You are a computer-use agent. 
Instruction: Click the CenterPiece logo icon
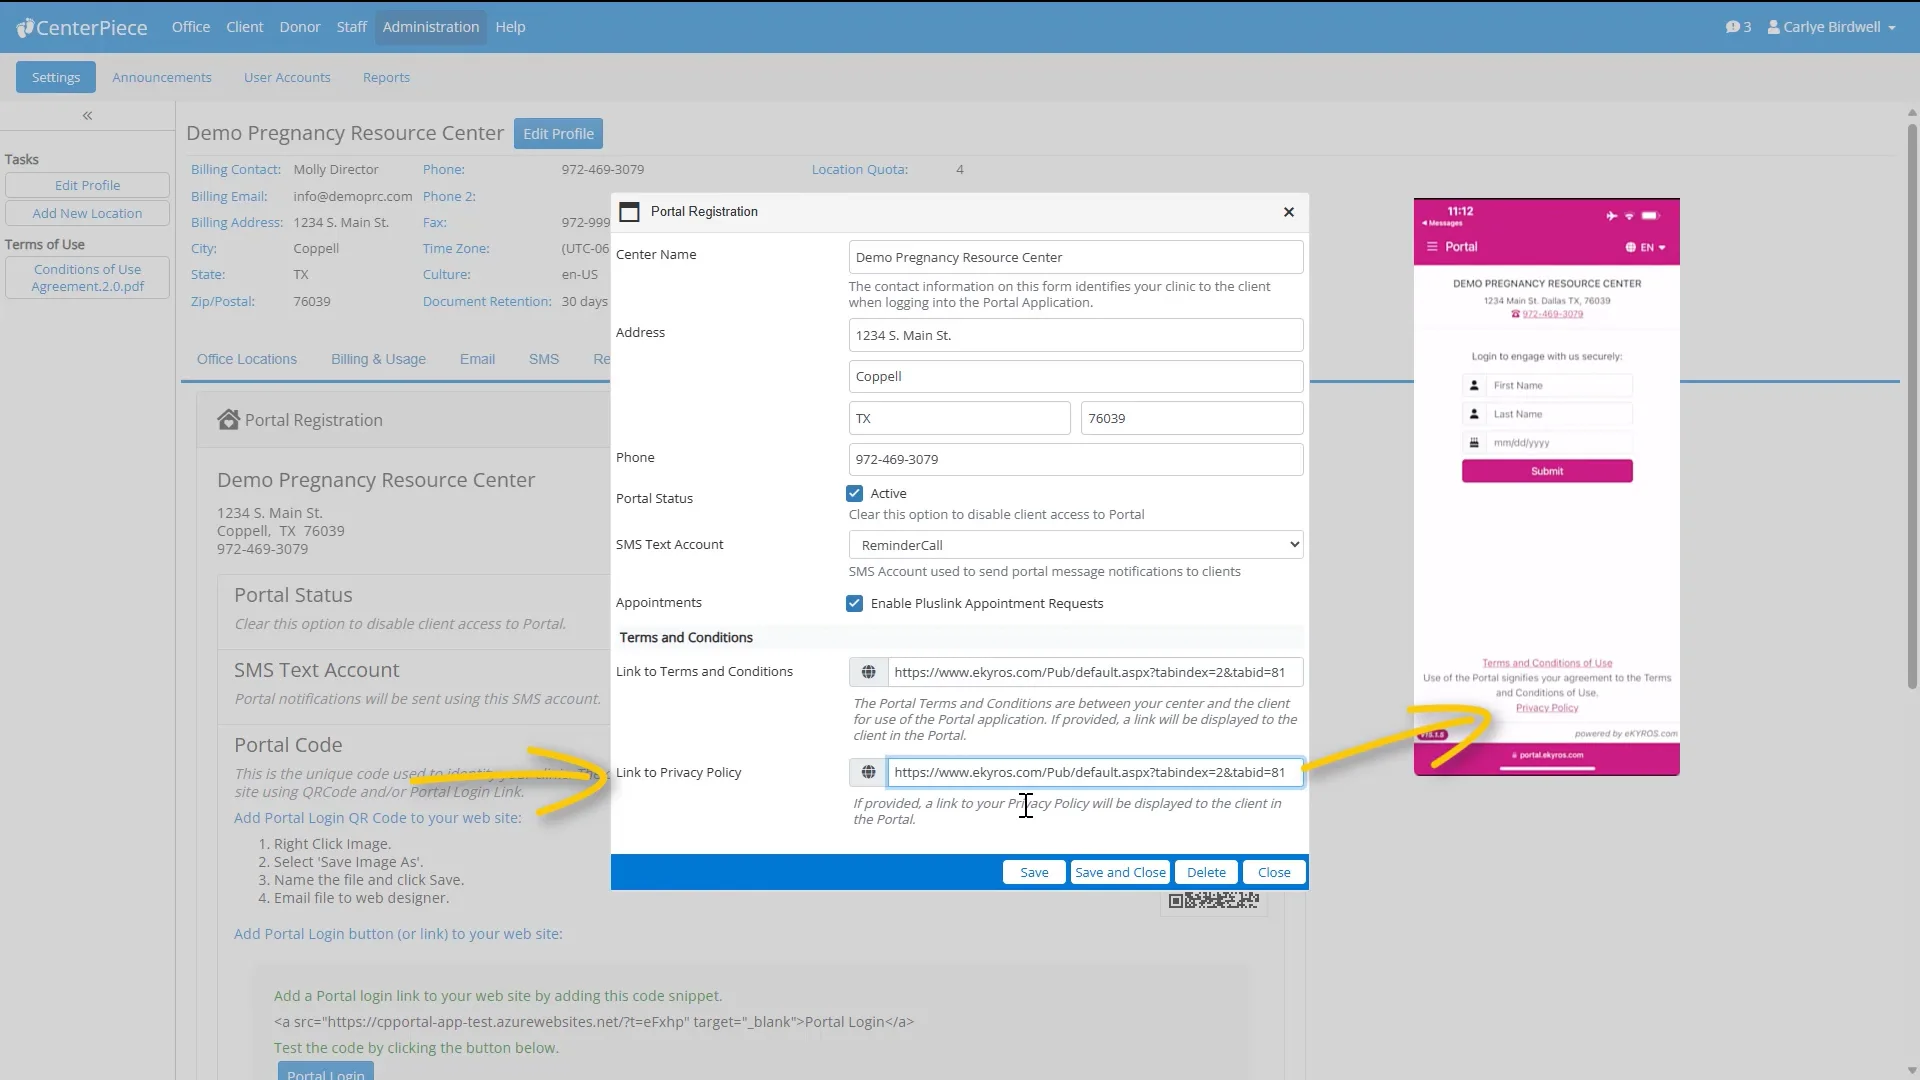27,27
